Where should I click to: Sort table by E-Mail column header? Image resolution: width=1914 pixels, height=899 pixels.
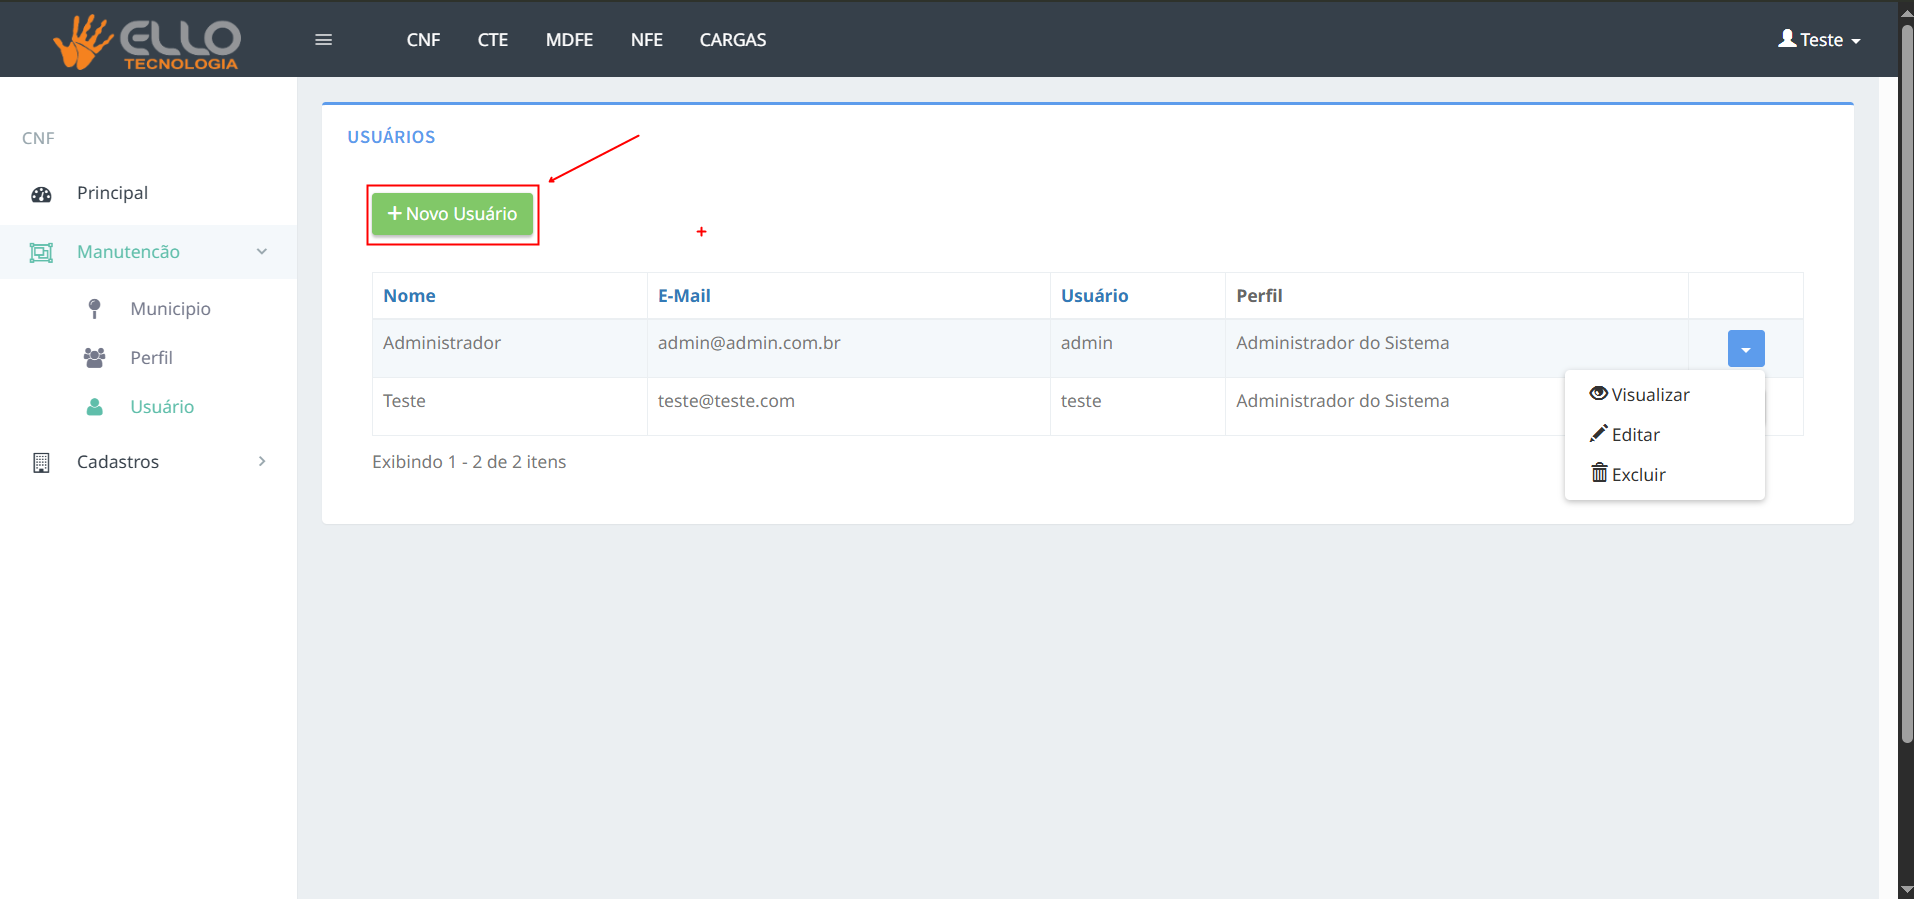pos(684,296)
